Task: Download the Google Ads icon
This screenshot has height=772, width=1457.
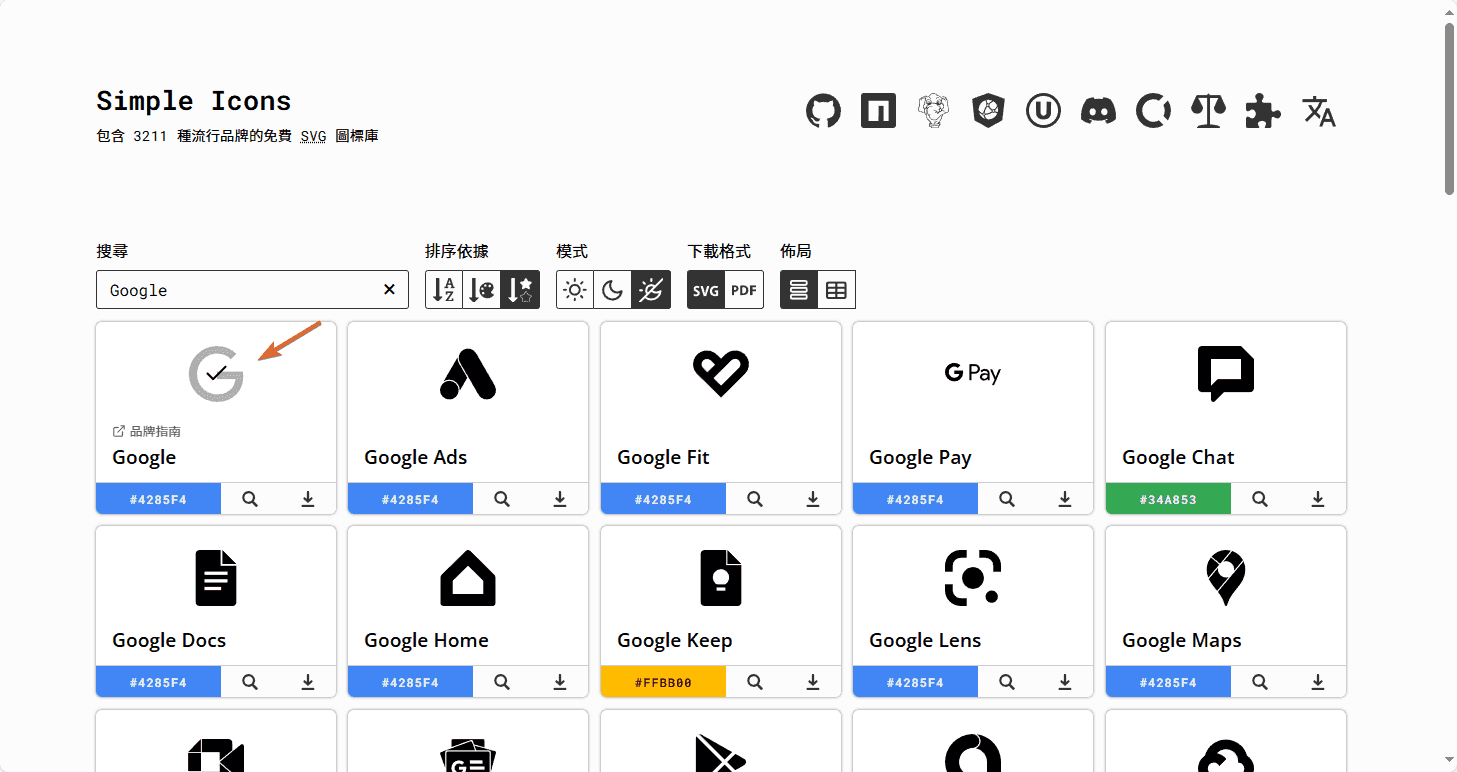Action: tap(560, 499)
